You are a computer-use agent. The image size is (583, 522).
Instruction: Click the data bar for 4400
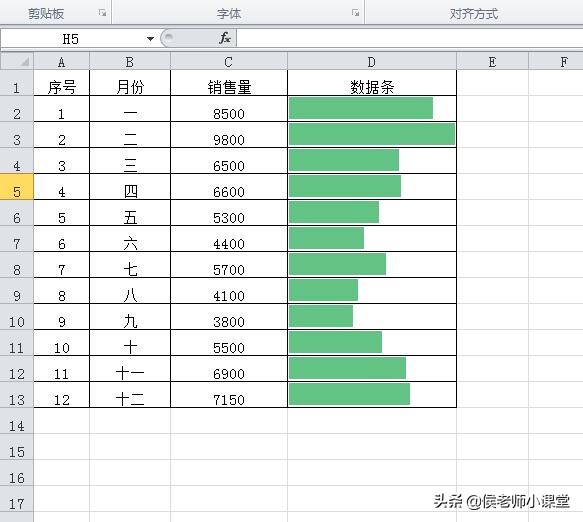(326, 238)
